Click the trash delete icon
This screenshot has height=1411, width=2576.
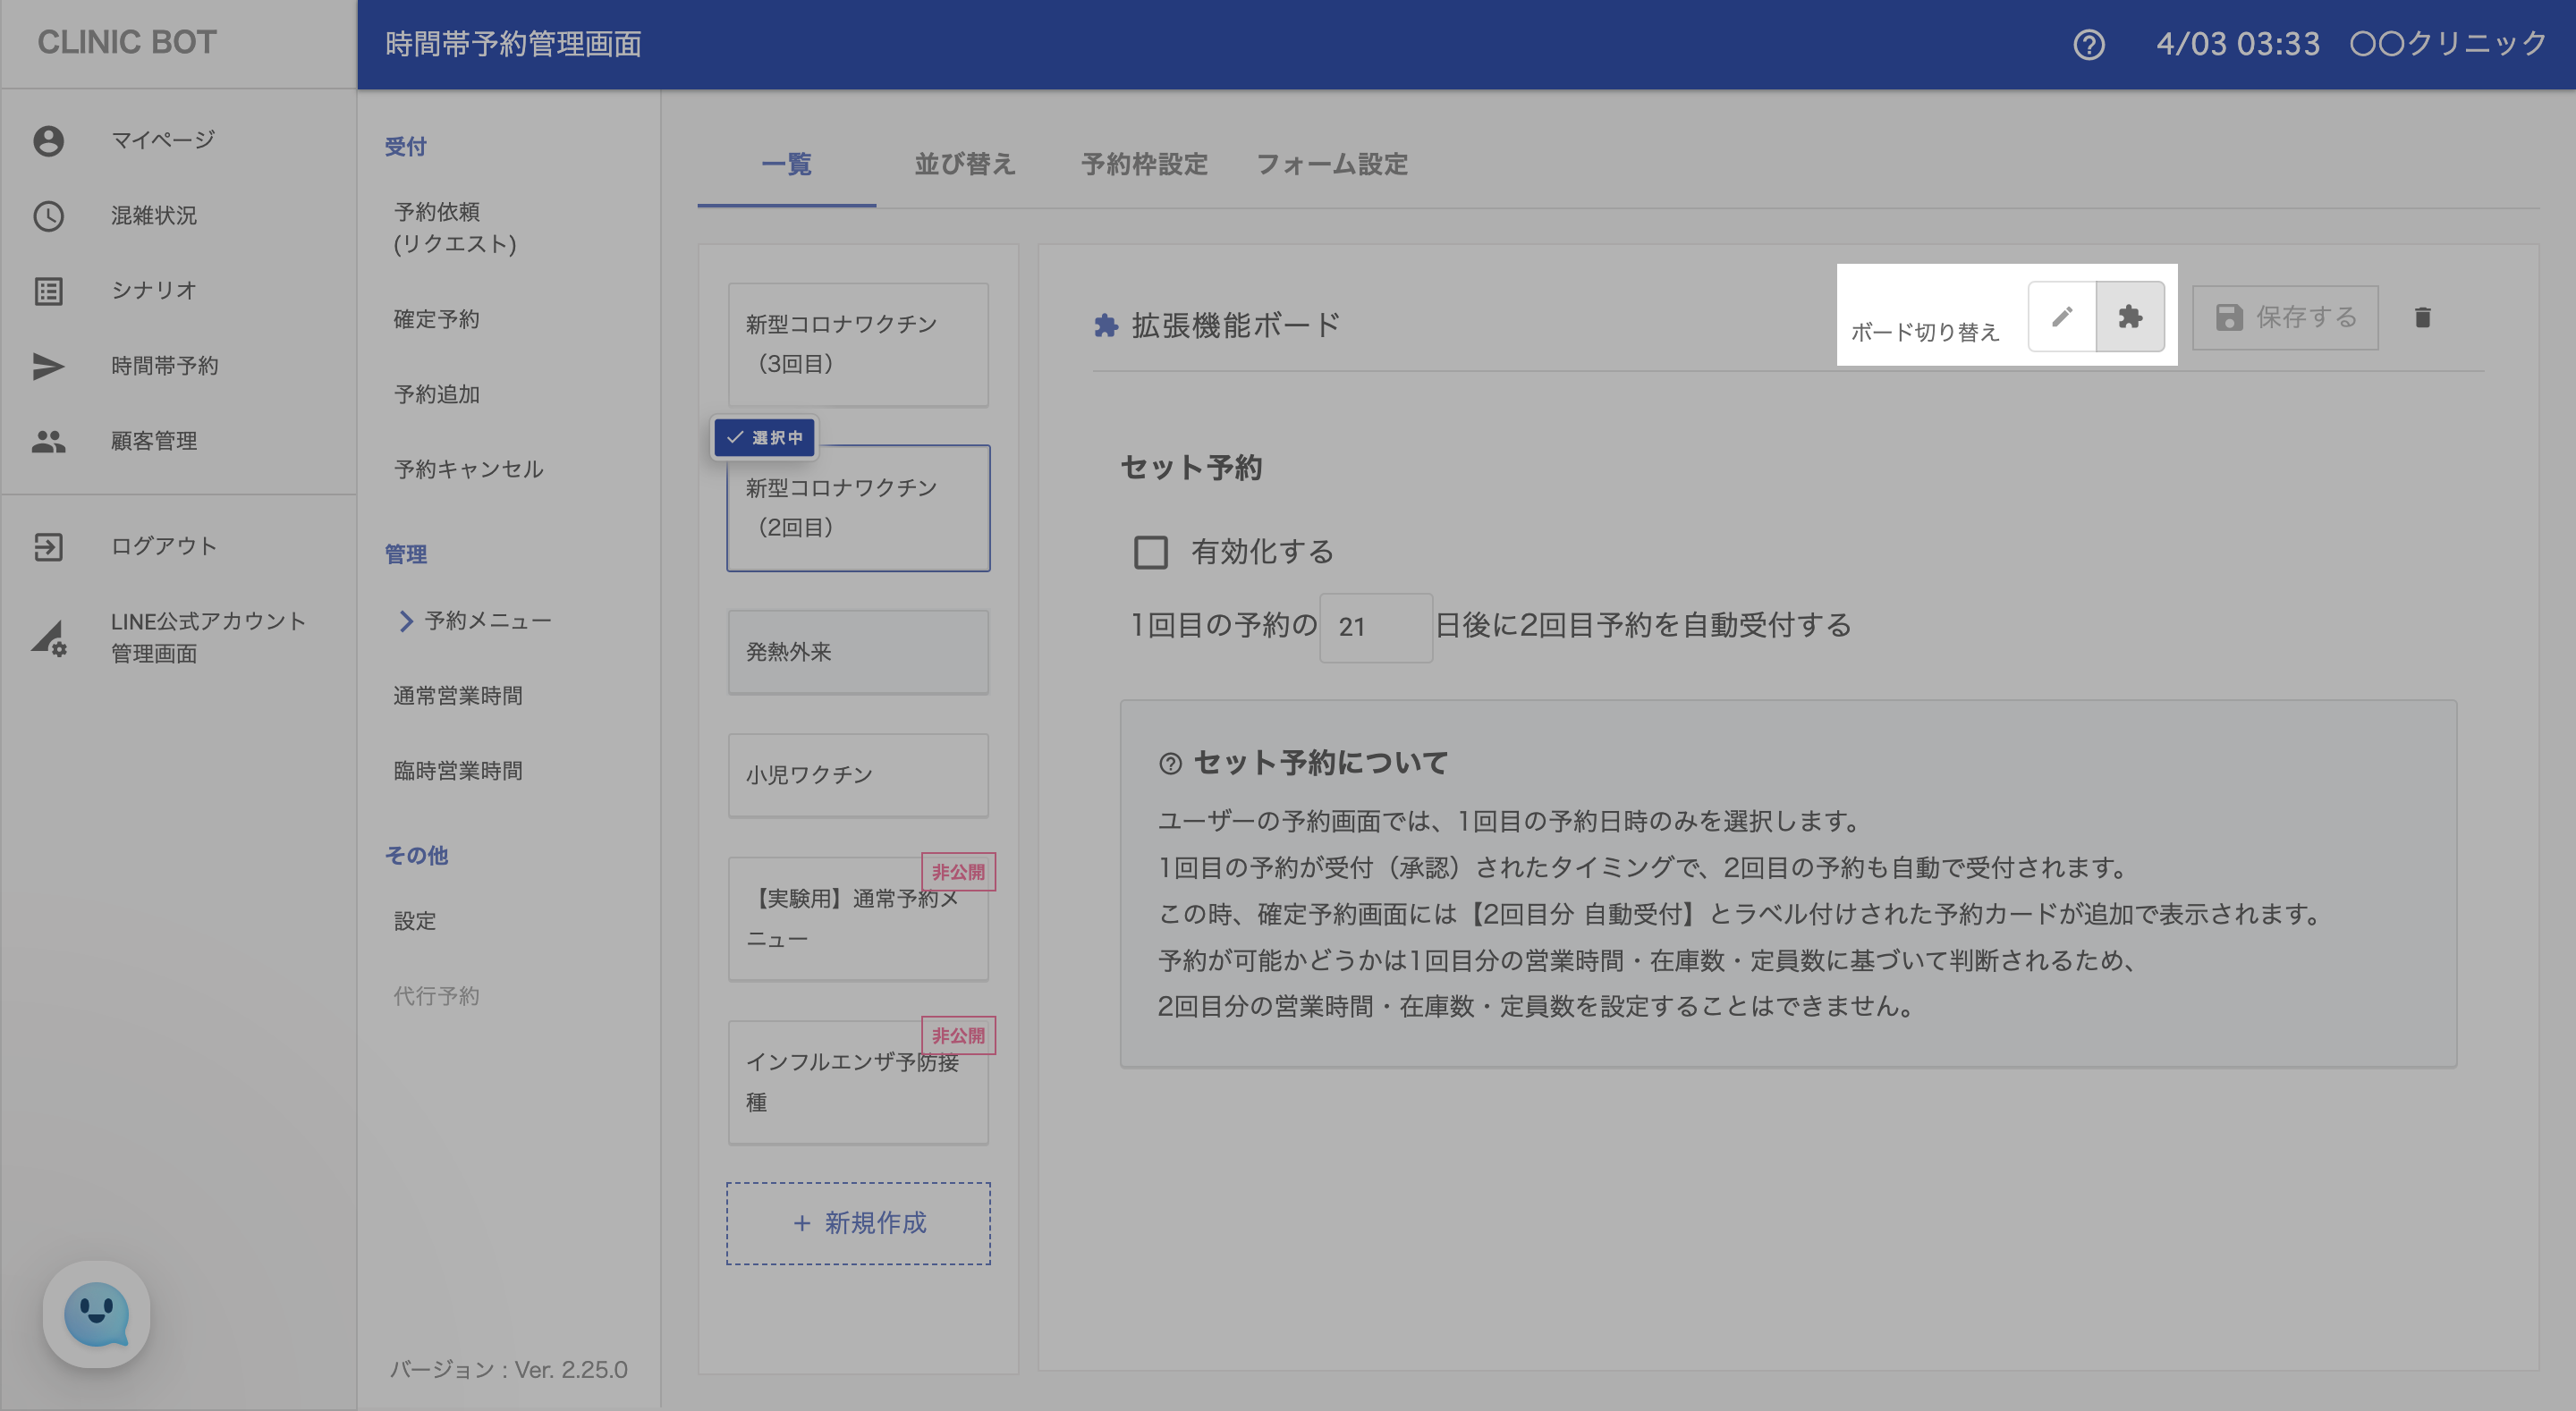pyautogui.click(x=2422, y=318)
